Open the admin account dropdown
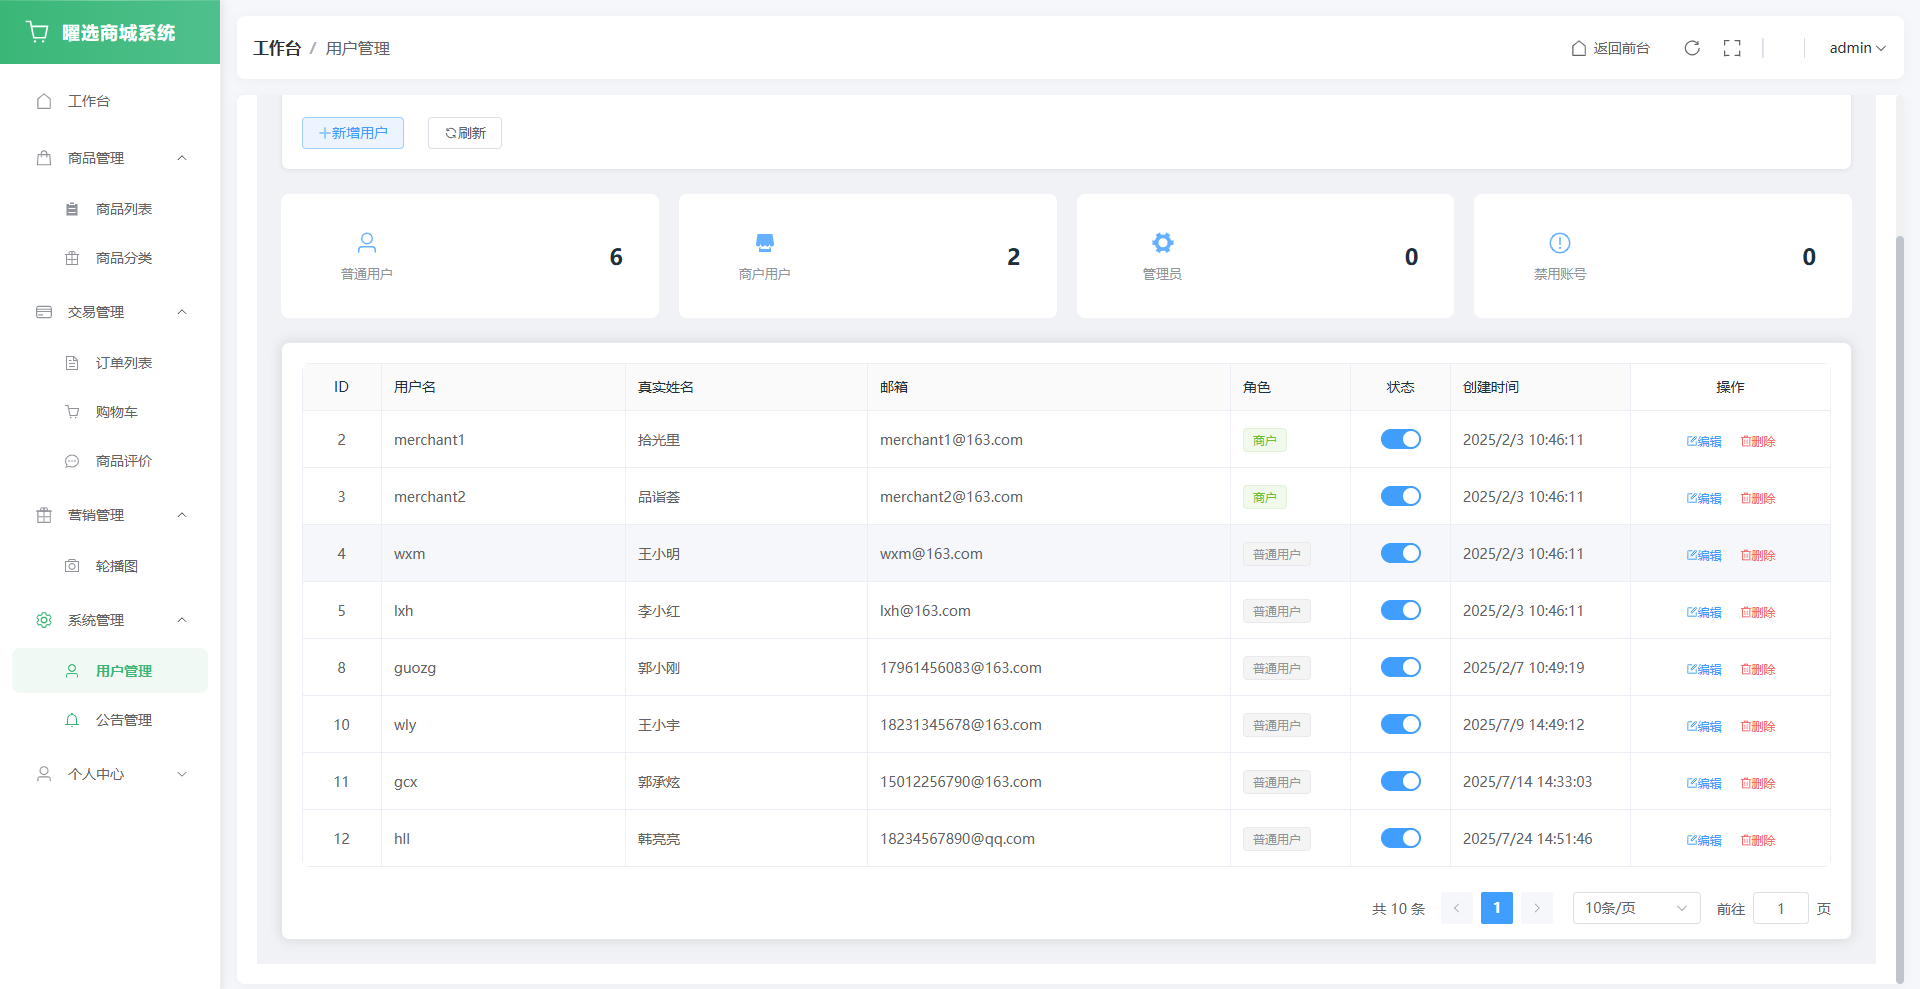 coord(1857,48)
